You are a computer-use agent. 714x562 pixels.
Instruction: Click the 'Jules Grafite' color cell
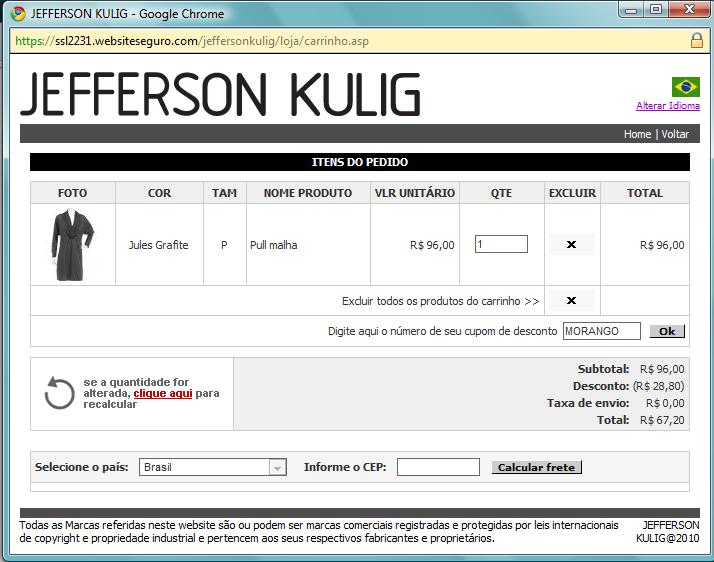(x=158, y=245)
